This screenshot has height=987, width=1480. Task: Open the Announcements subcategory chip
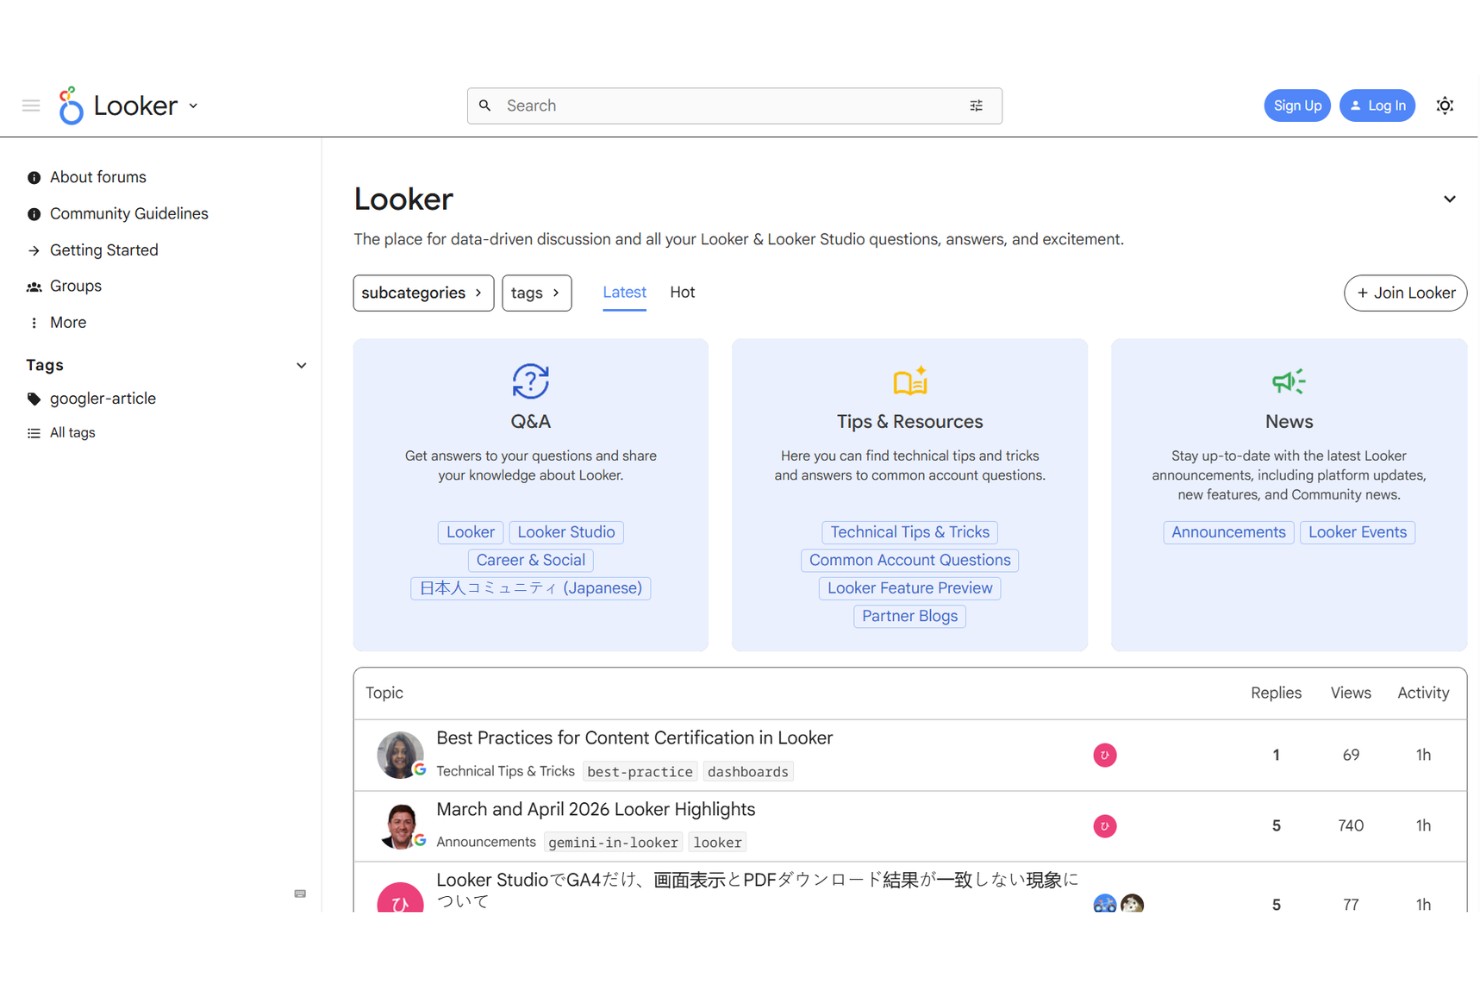[x=1228, y=532]
